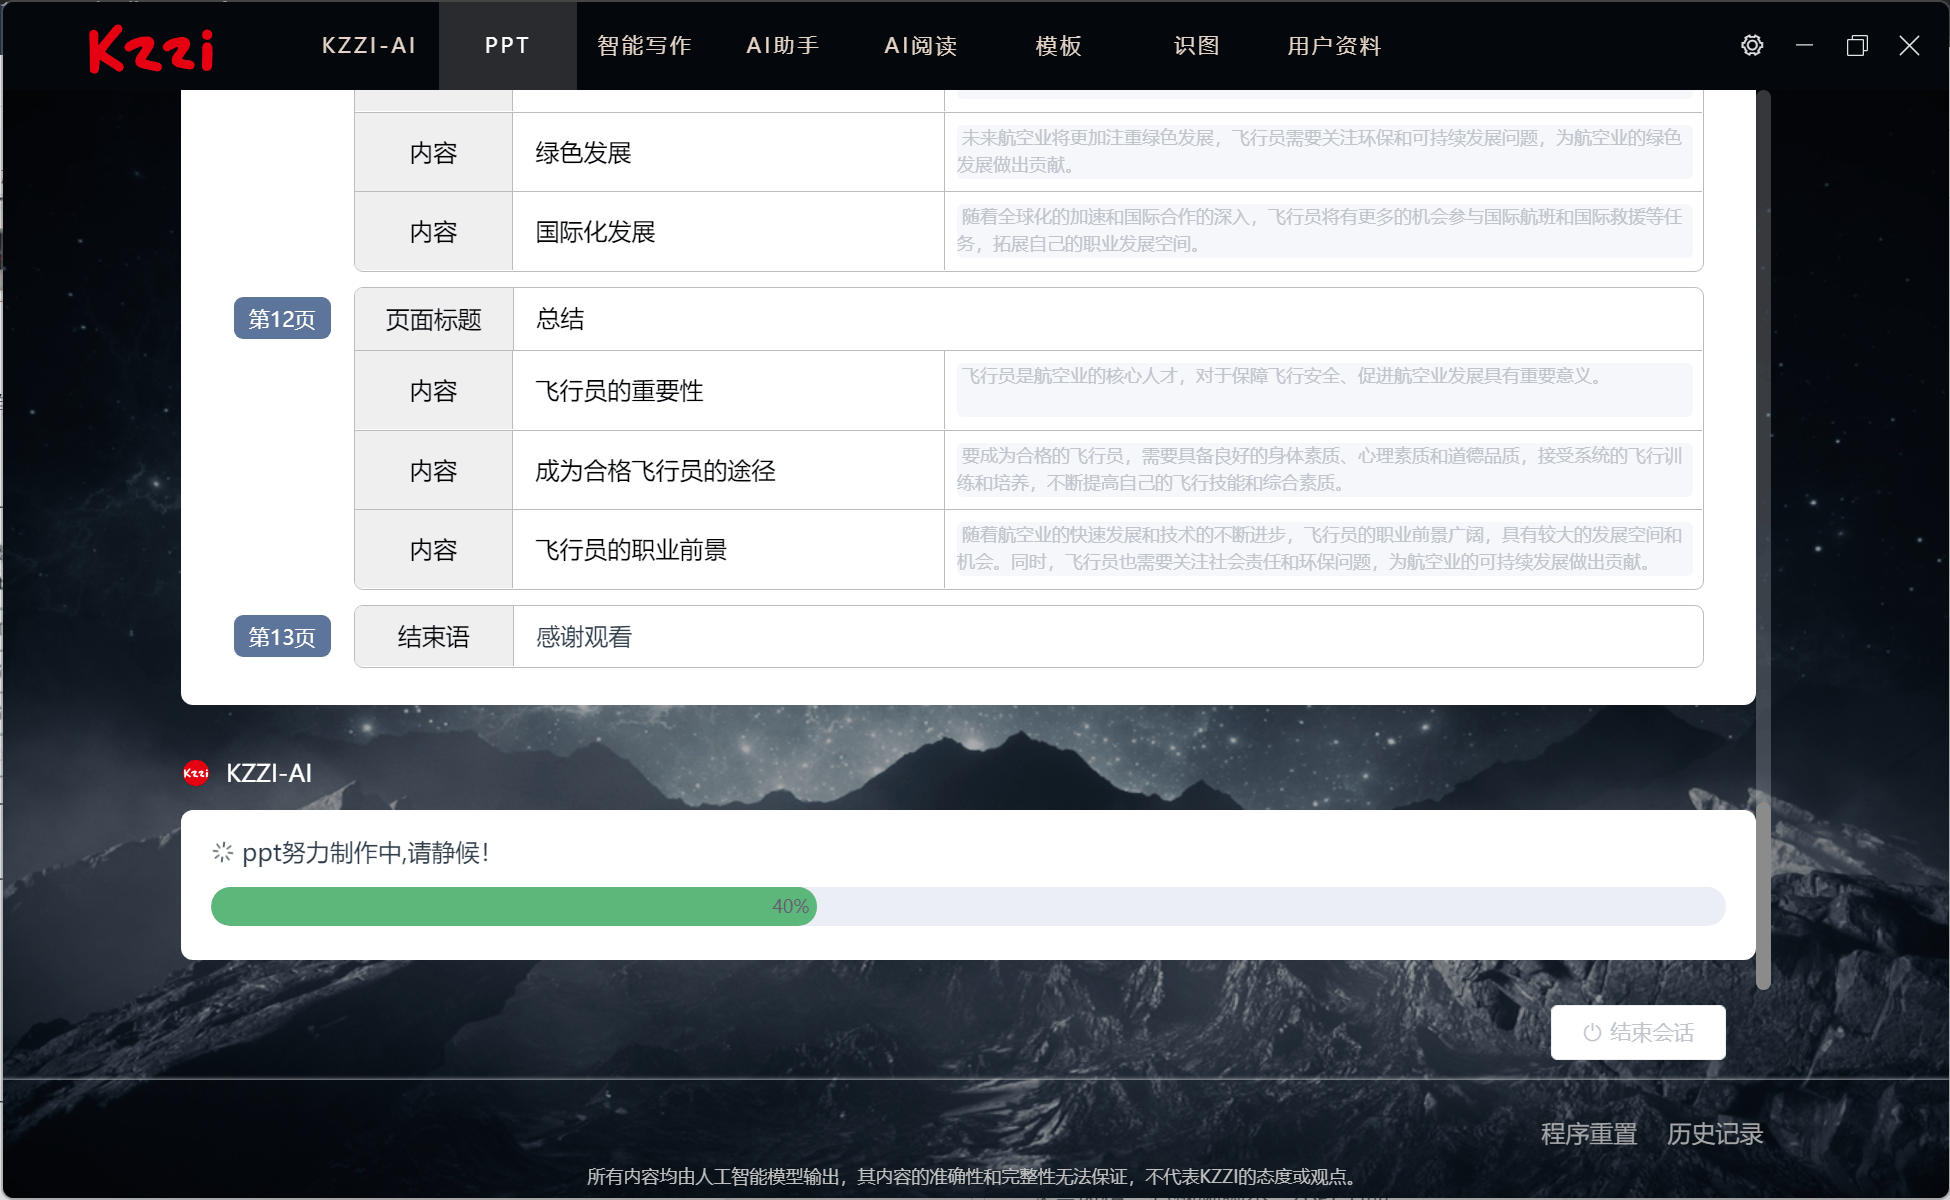Viewport: 1950px width, 1200px height.
Task: Click the AI disclaimer footer text
Action: click(971, 1176)
